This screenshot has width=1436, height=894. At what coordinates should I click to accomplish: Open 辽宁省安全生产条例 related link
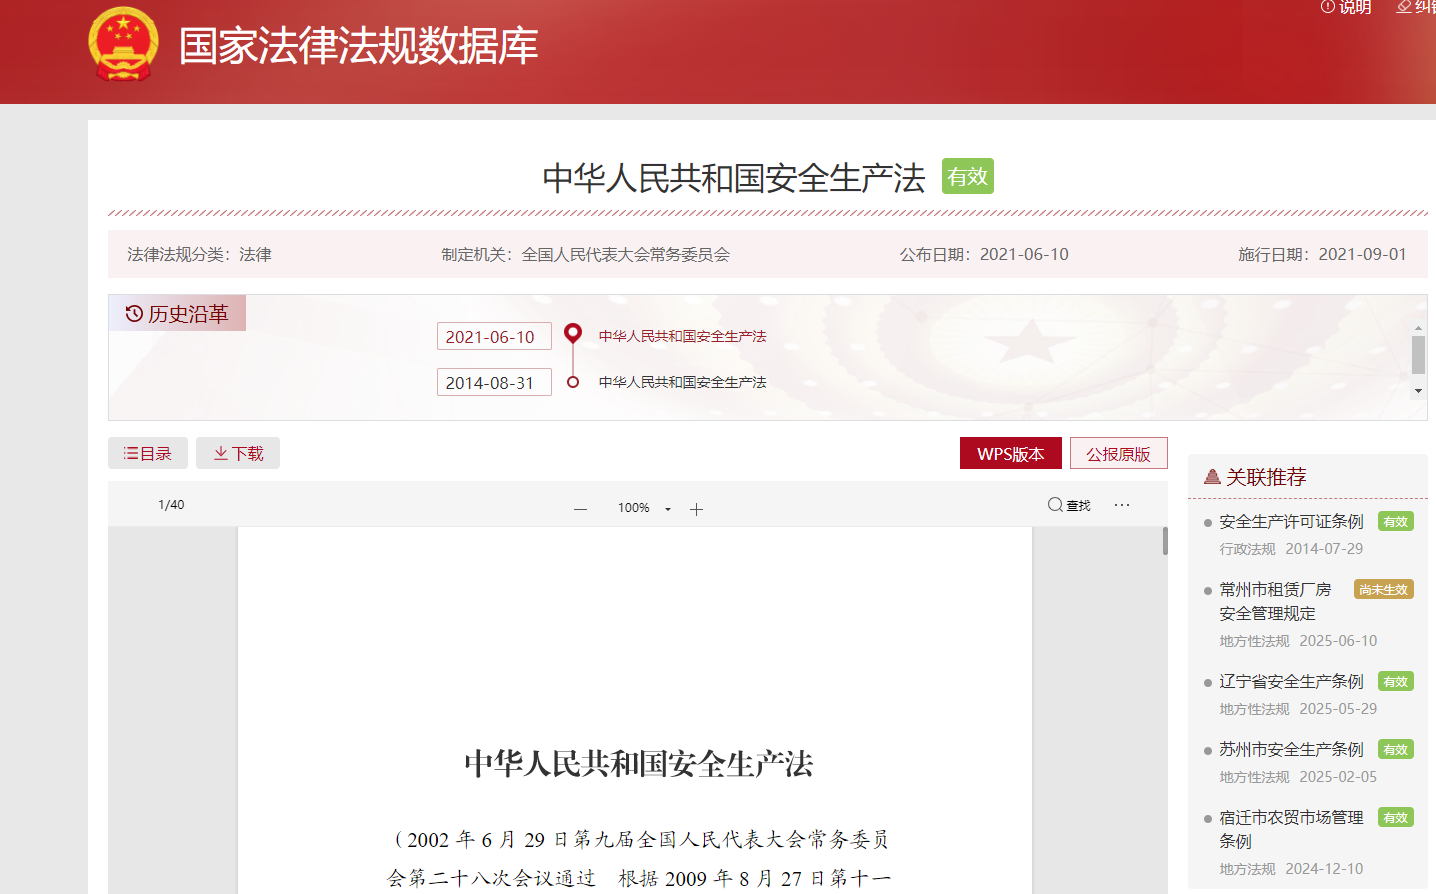point(1290,681)
